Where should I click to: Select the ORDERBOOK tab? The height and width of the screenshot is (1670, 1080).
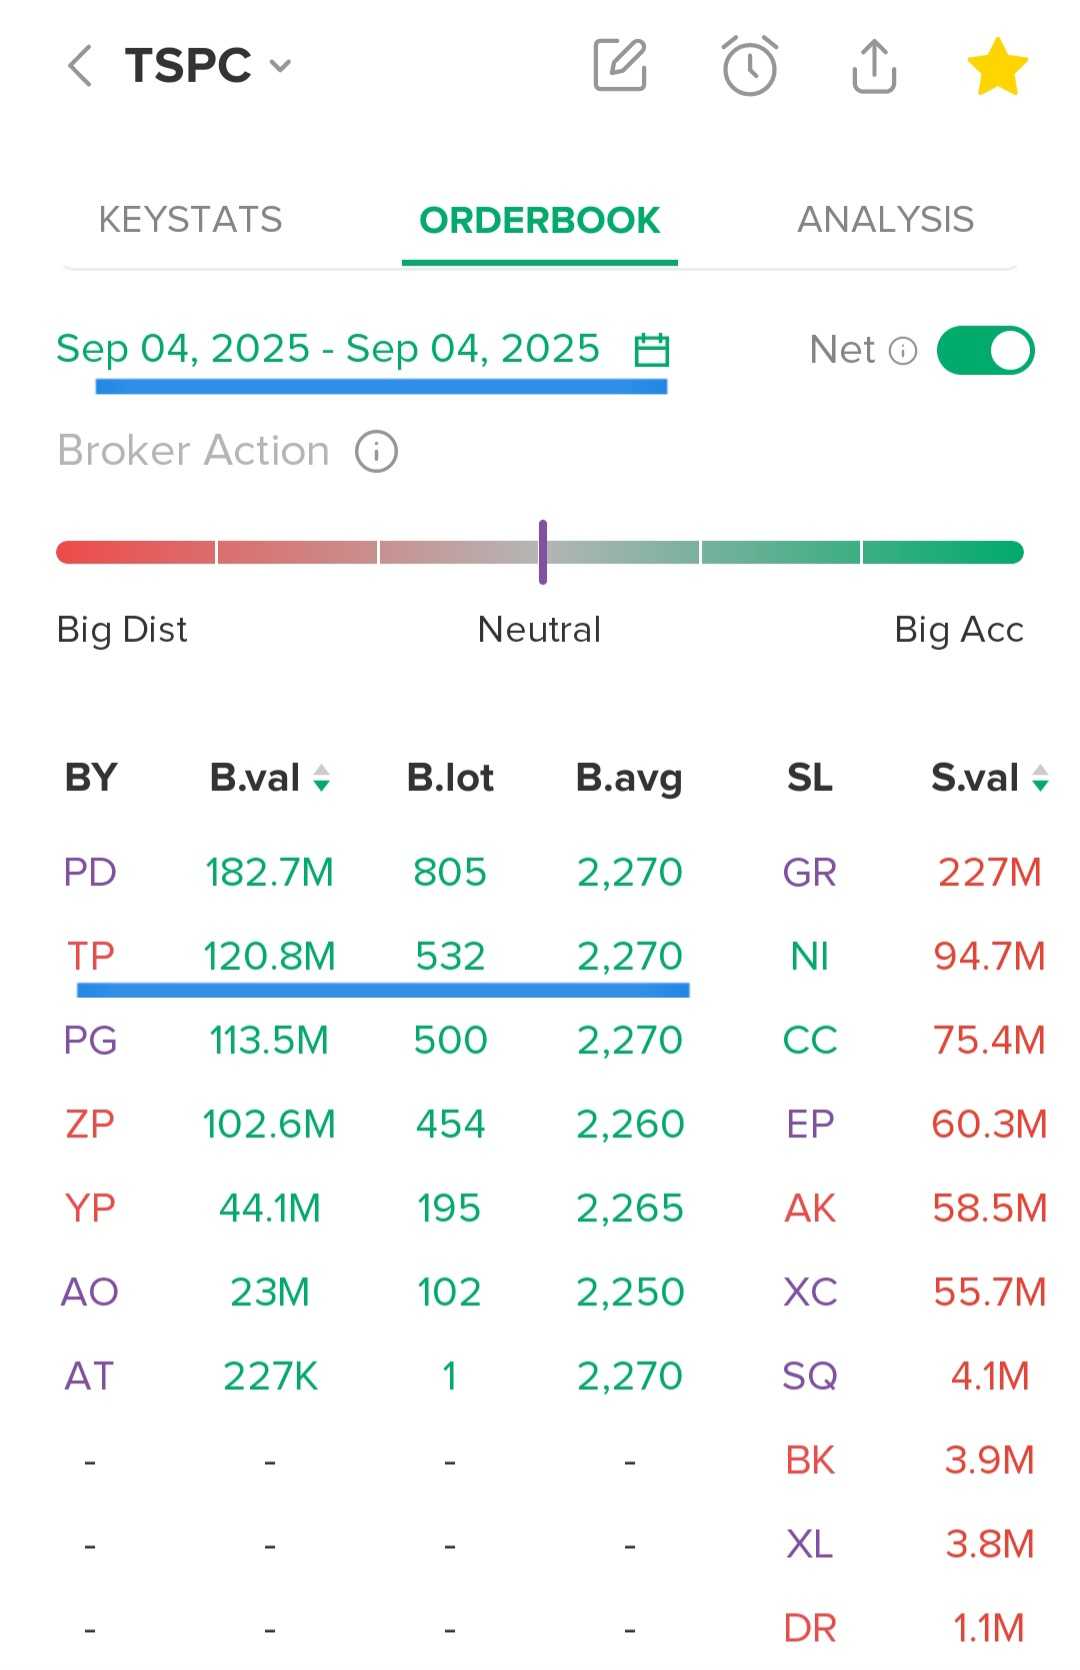(x=539, y=219)
